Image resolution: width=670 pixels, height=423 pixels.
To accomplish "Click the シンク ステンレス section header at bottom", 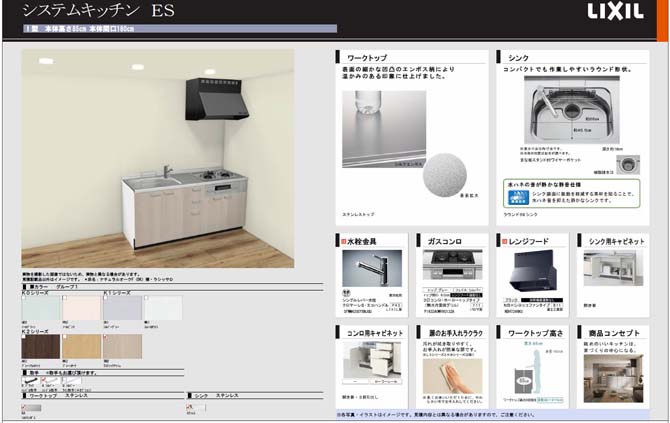I will point(255,396).
